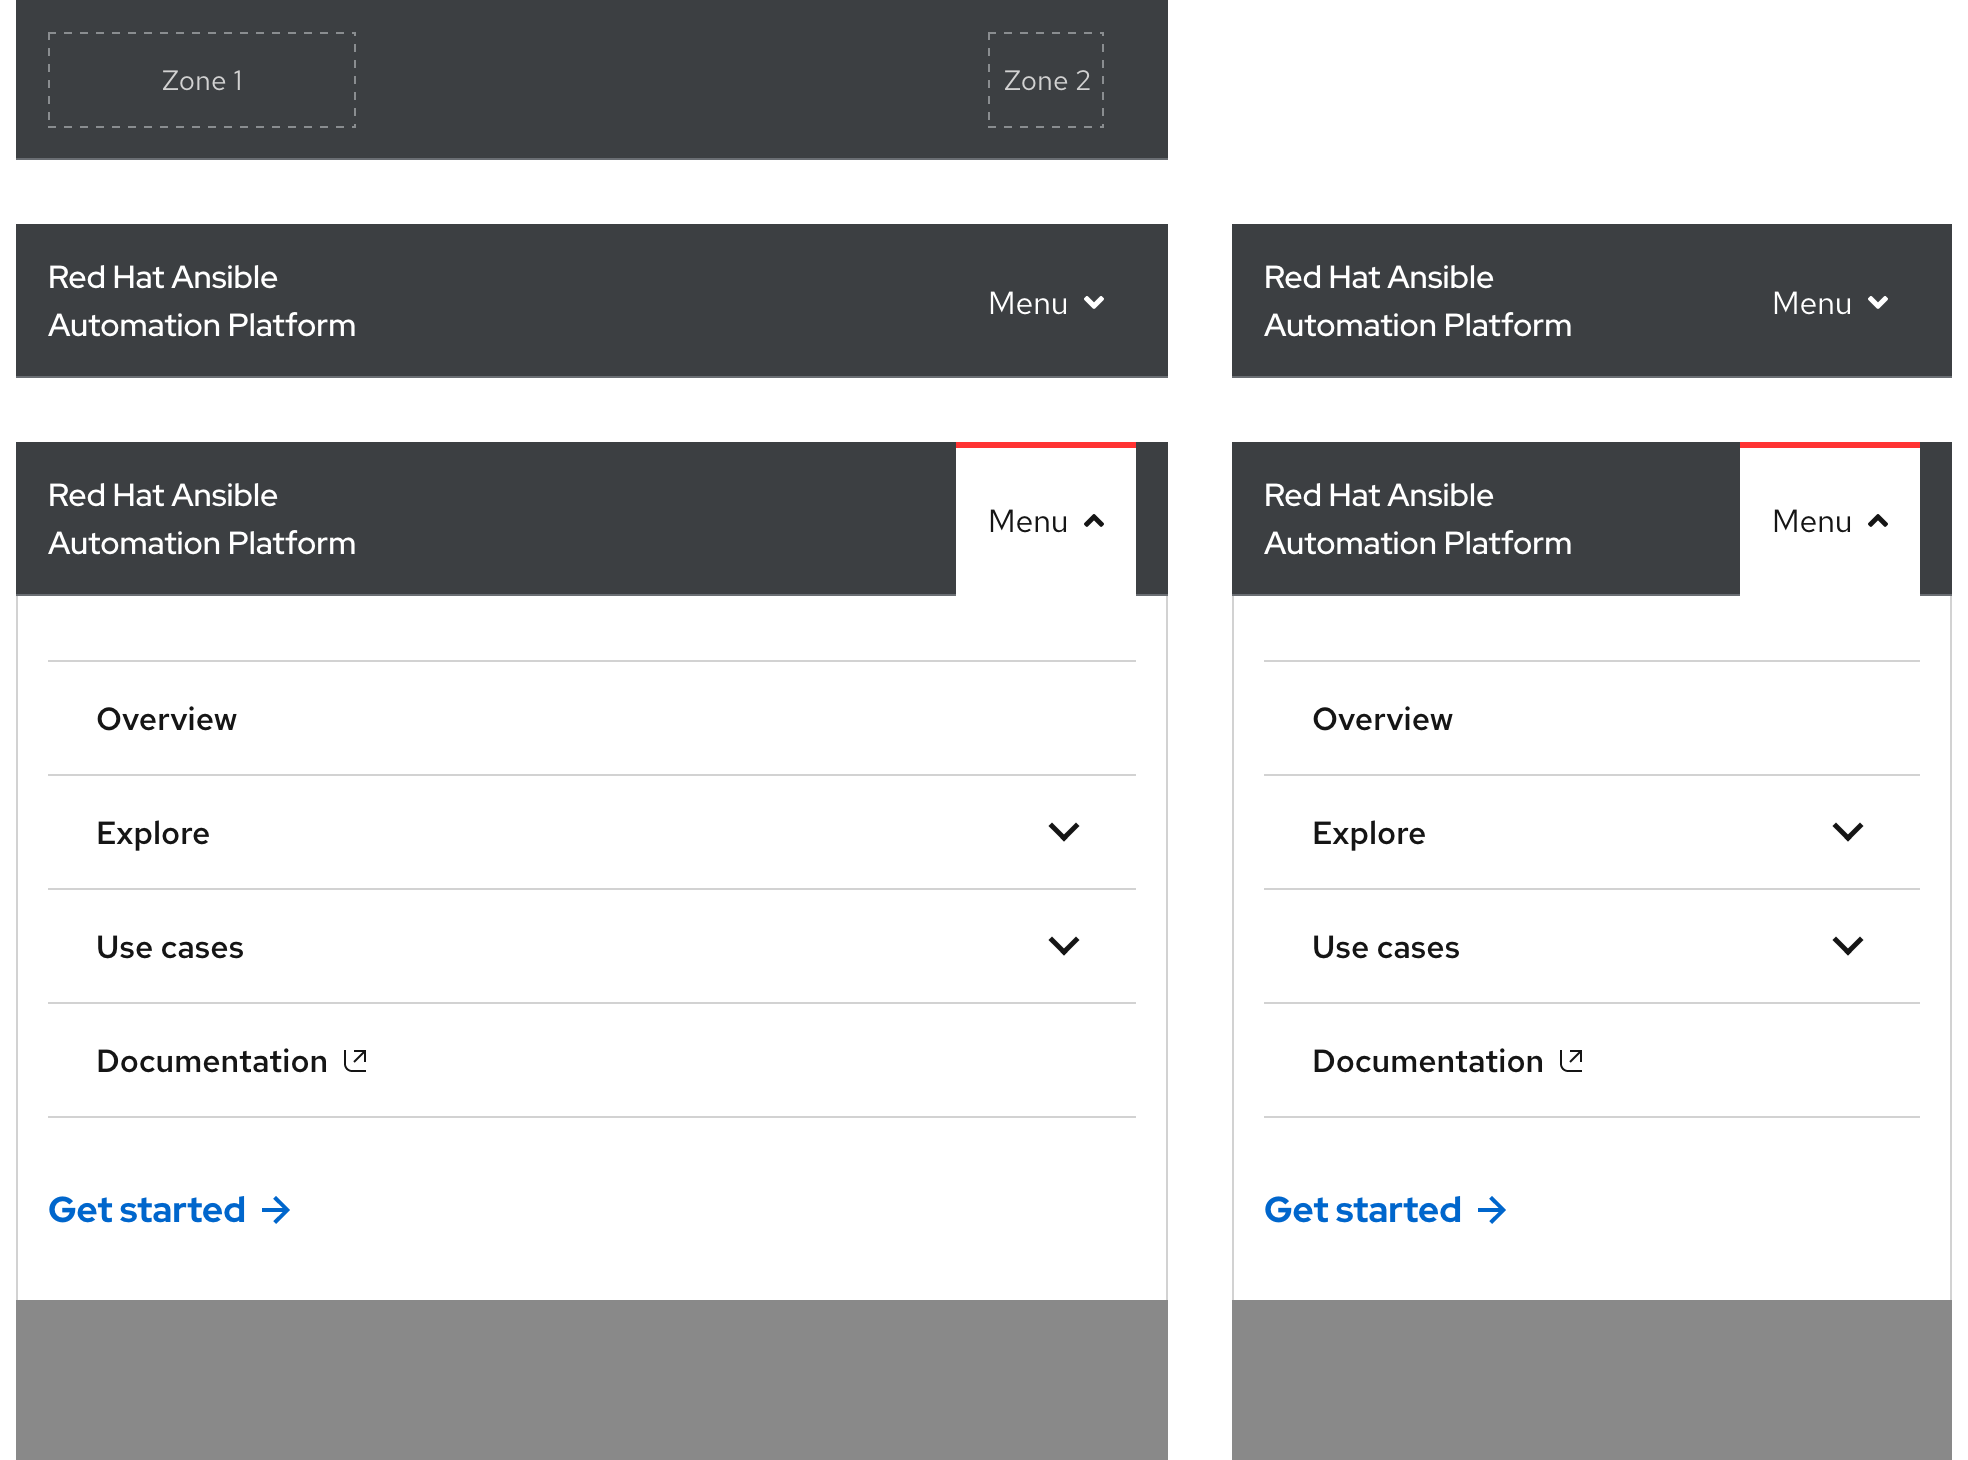This screenshot has height=1460, width=1968.
Task: Click arrow icon next to right Get started
Action: (1492, 1210)
